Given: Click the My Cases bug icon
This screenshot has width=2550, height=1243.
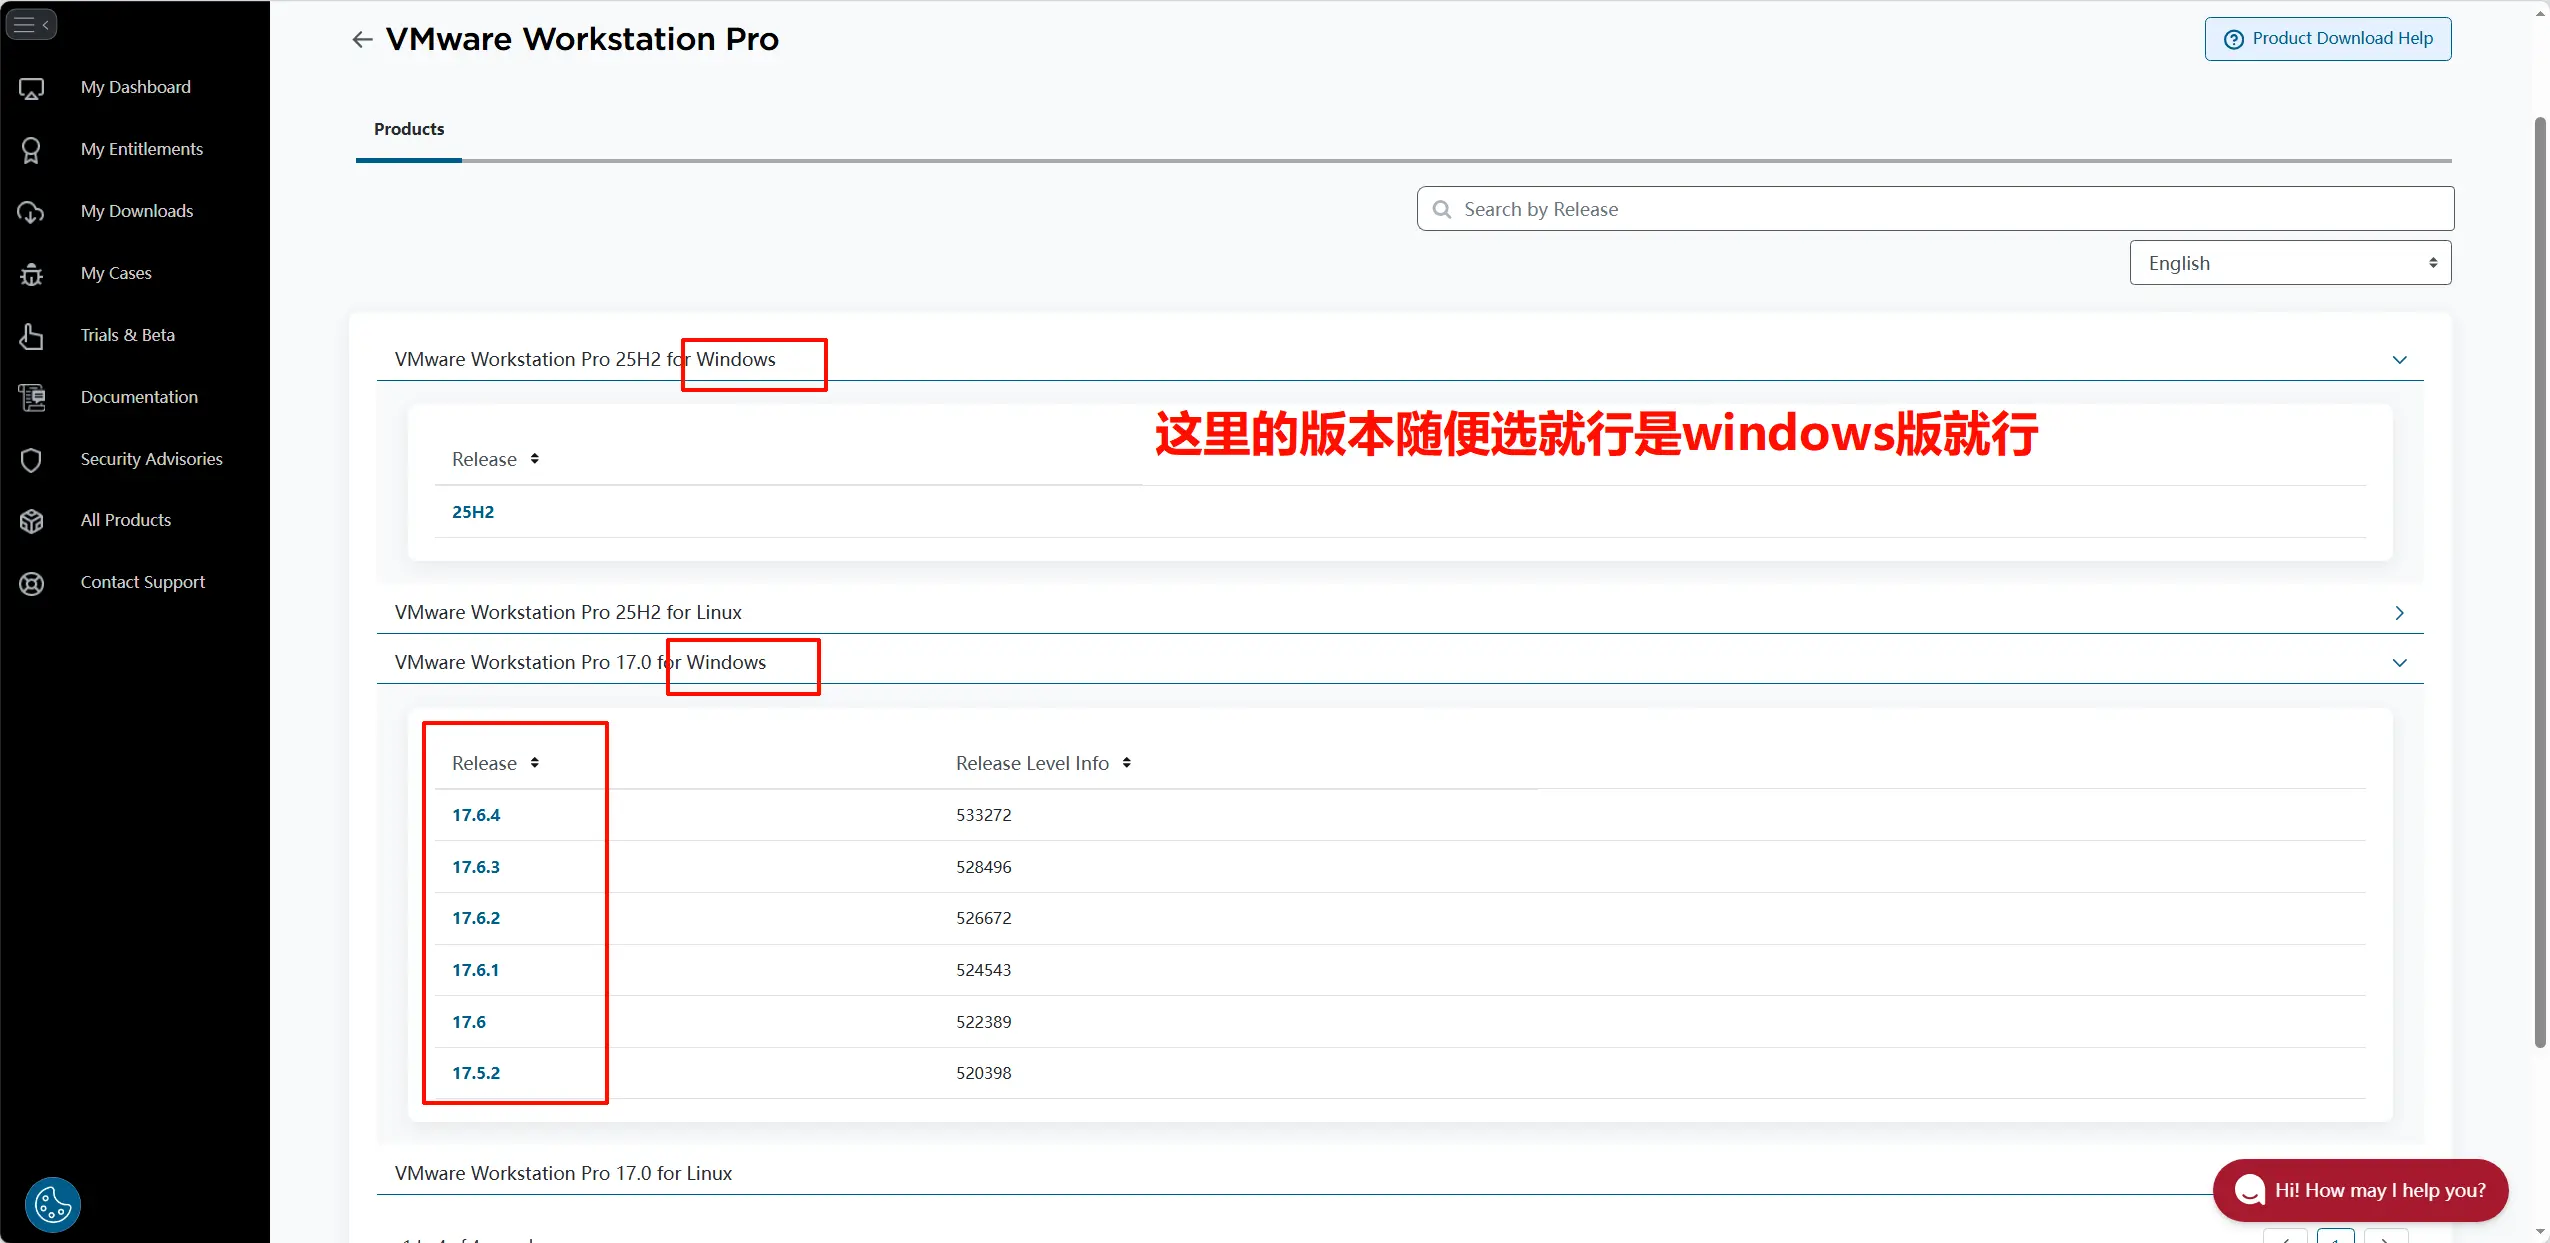Looking at the screenshot, I should tap(31, 274).
